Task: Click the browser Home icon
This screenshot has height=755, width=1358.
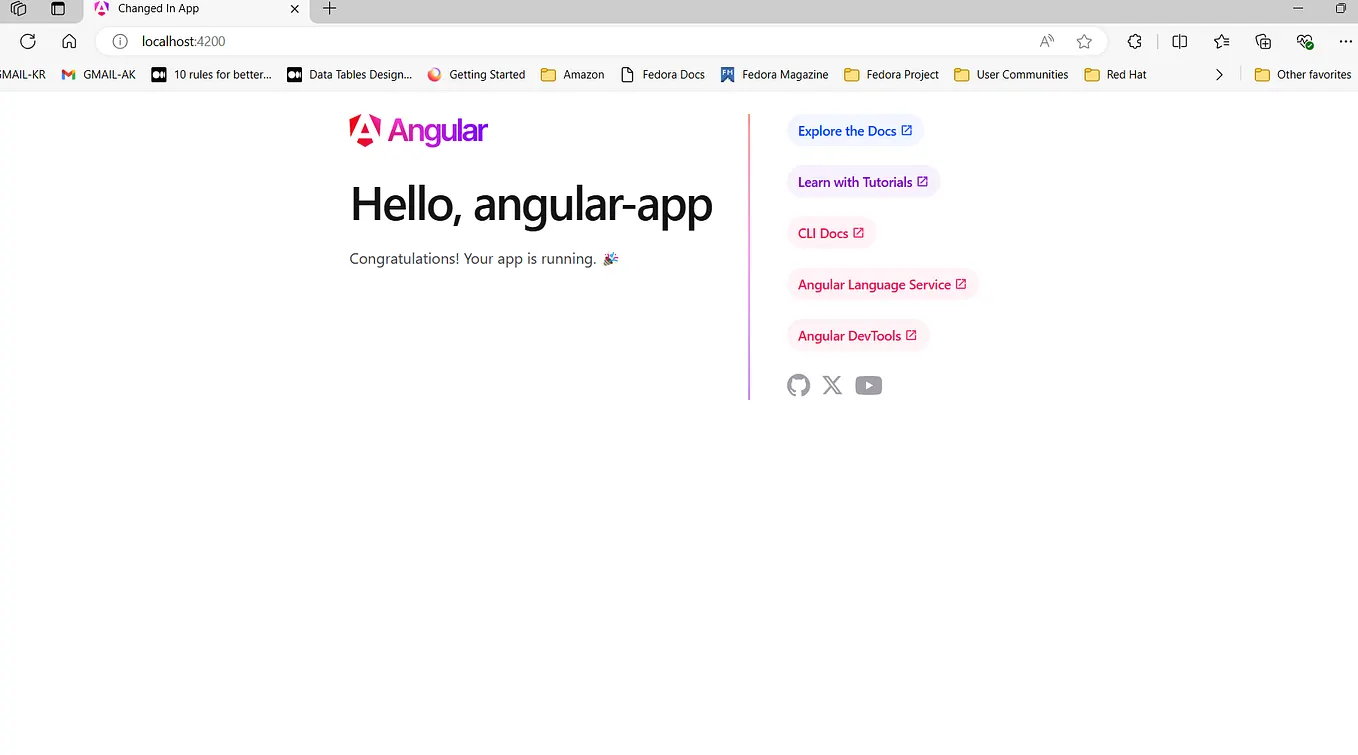Action: click(67, 41)
